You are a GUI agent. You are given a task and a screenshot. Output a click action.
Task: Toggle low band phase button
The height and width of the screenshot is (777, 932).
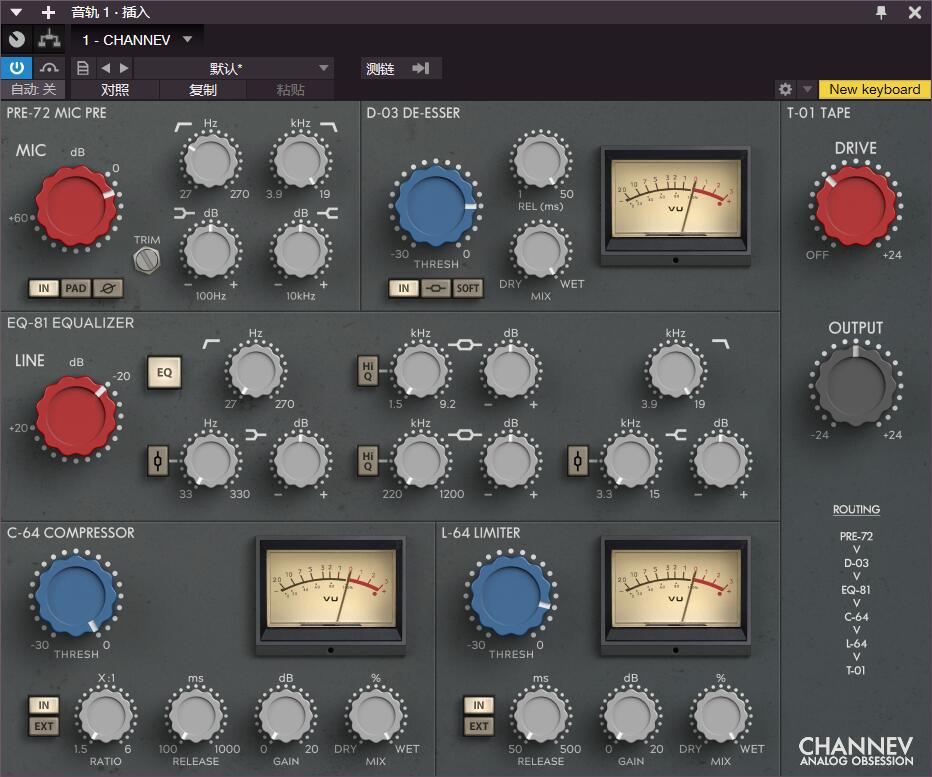coord(158,461)
